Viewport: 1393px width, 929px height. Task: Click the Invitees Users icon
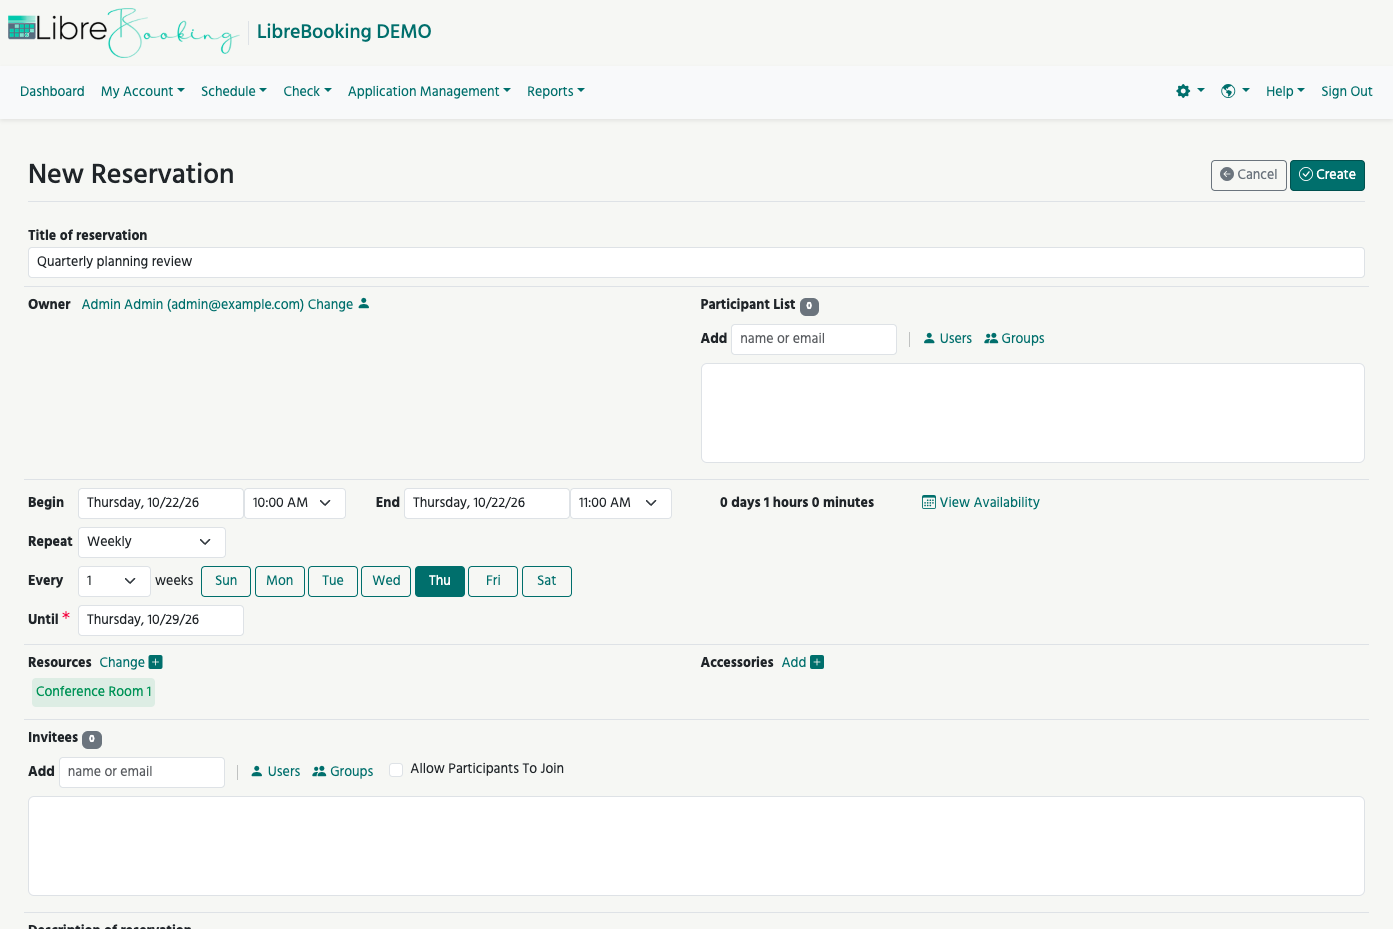(257, 771)
